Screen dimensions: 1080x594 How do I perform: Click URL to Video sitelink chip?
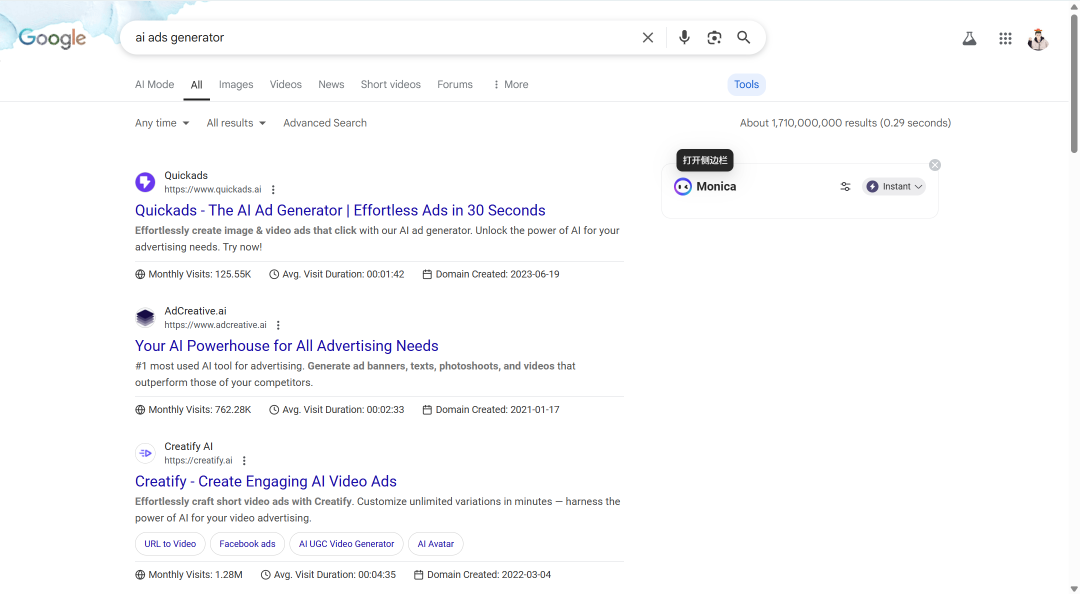tap(170, 544)
